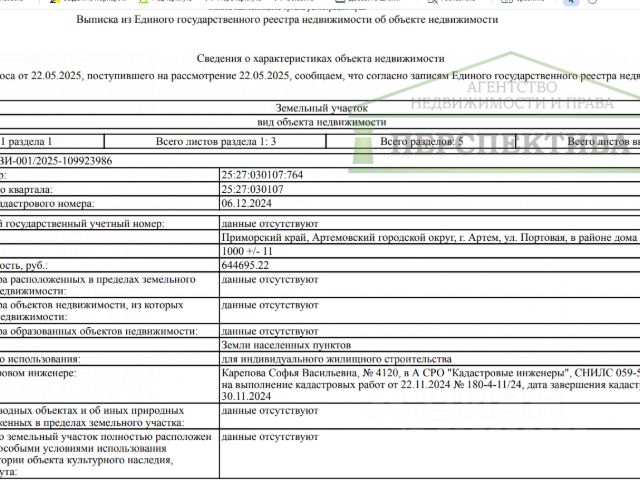The height and width of the screenshot is (480, 640).
Task: Click the 'государственный учетный номер:' row label
Action: [x=82, y=224]
